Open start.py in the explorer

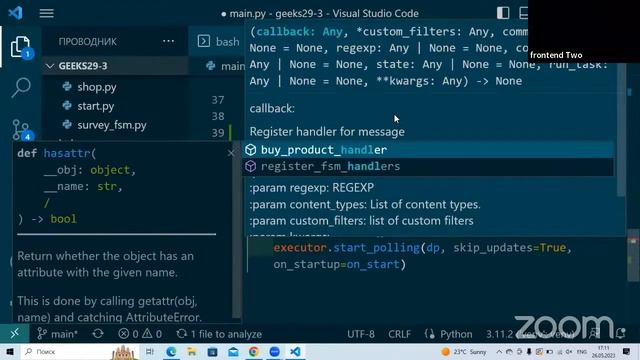[x=96, y=106]
